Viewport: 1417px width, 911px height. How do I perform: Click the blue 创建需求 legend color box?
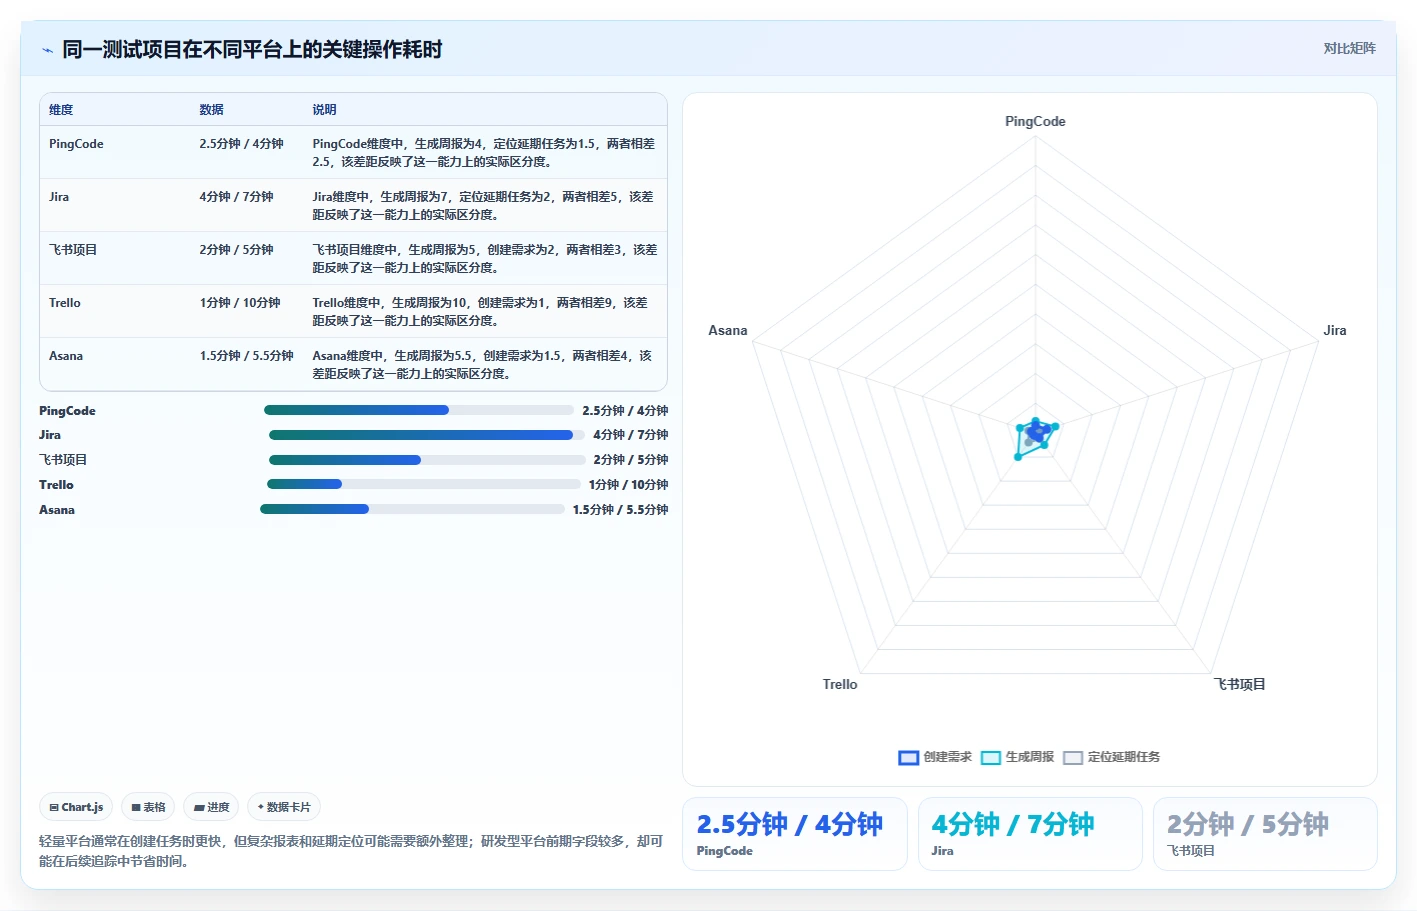tap(908, 757)
